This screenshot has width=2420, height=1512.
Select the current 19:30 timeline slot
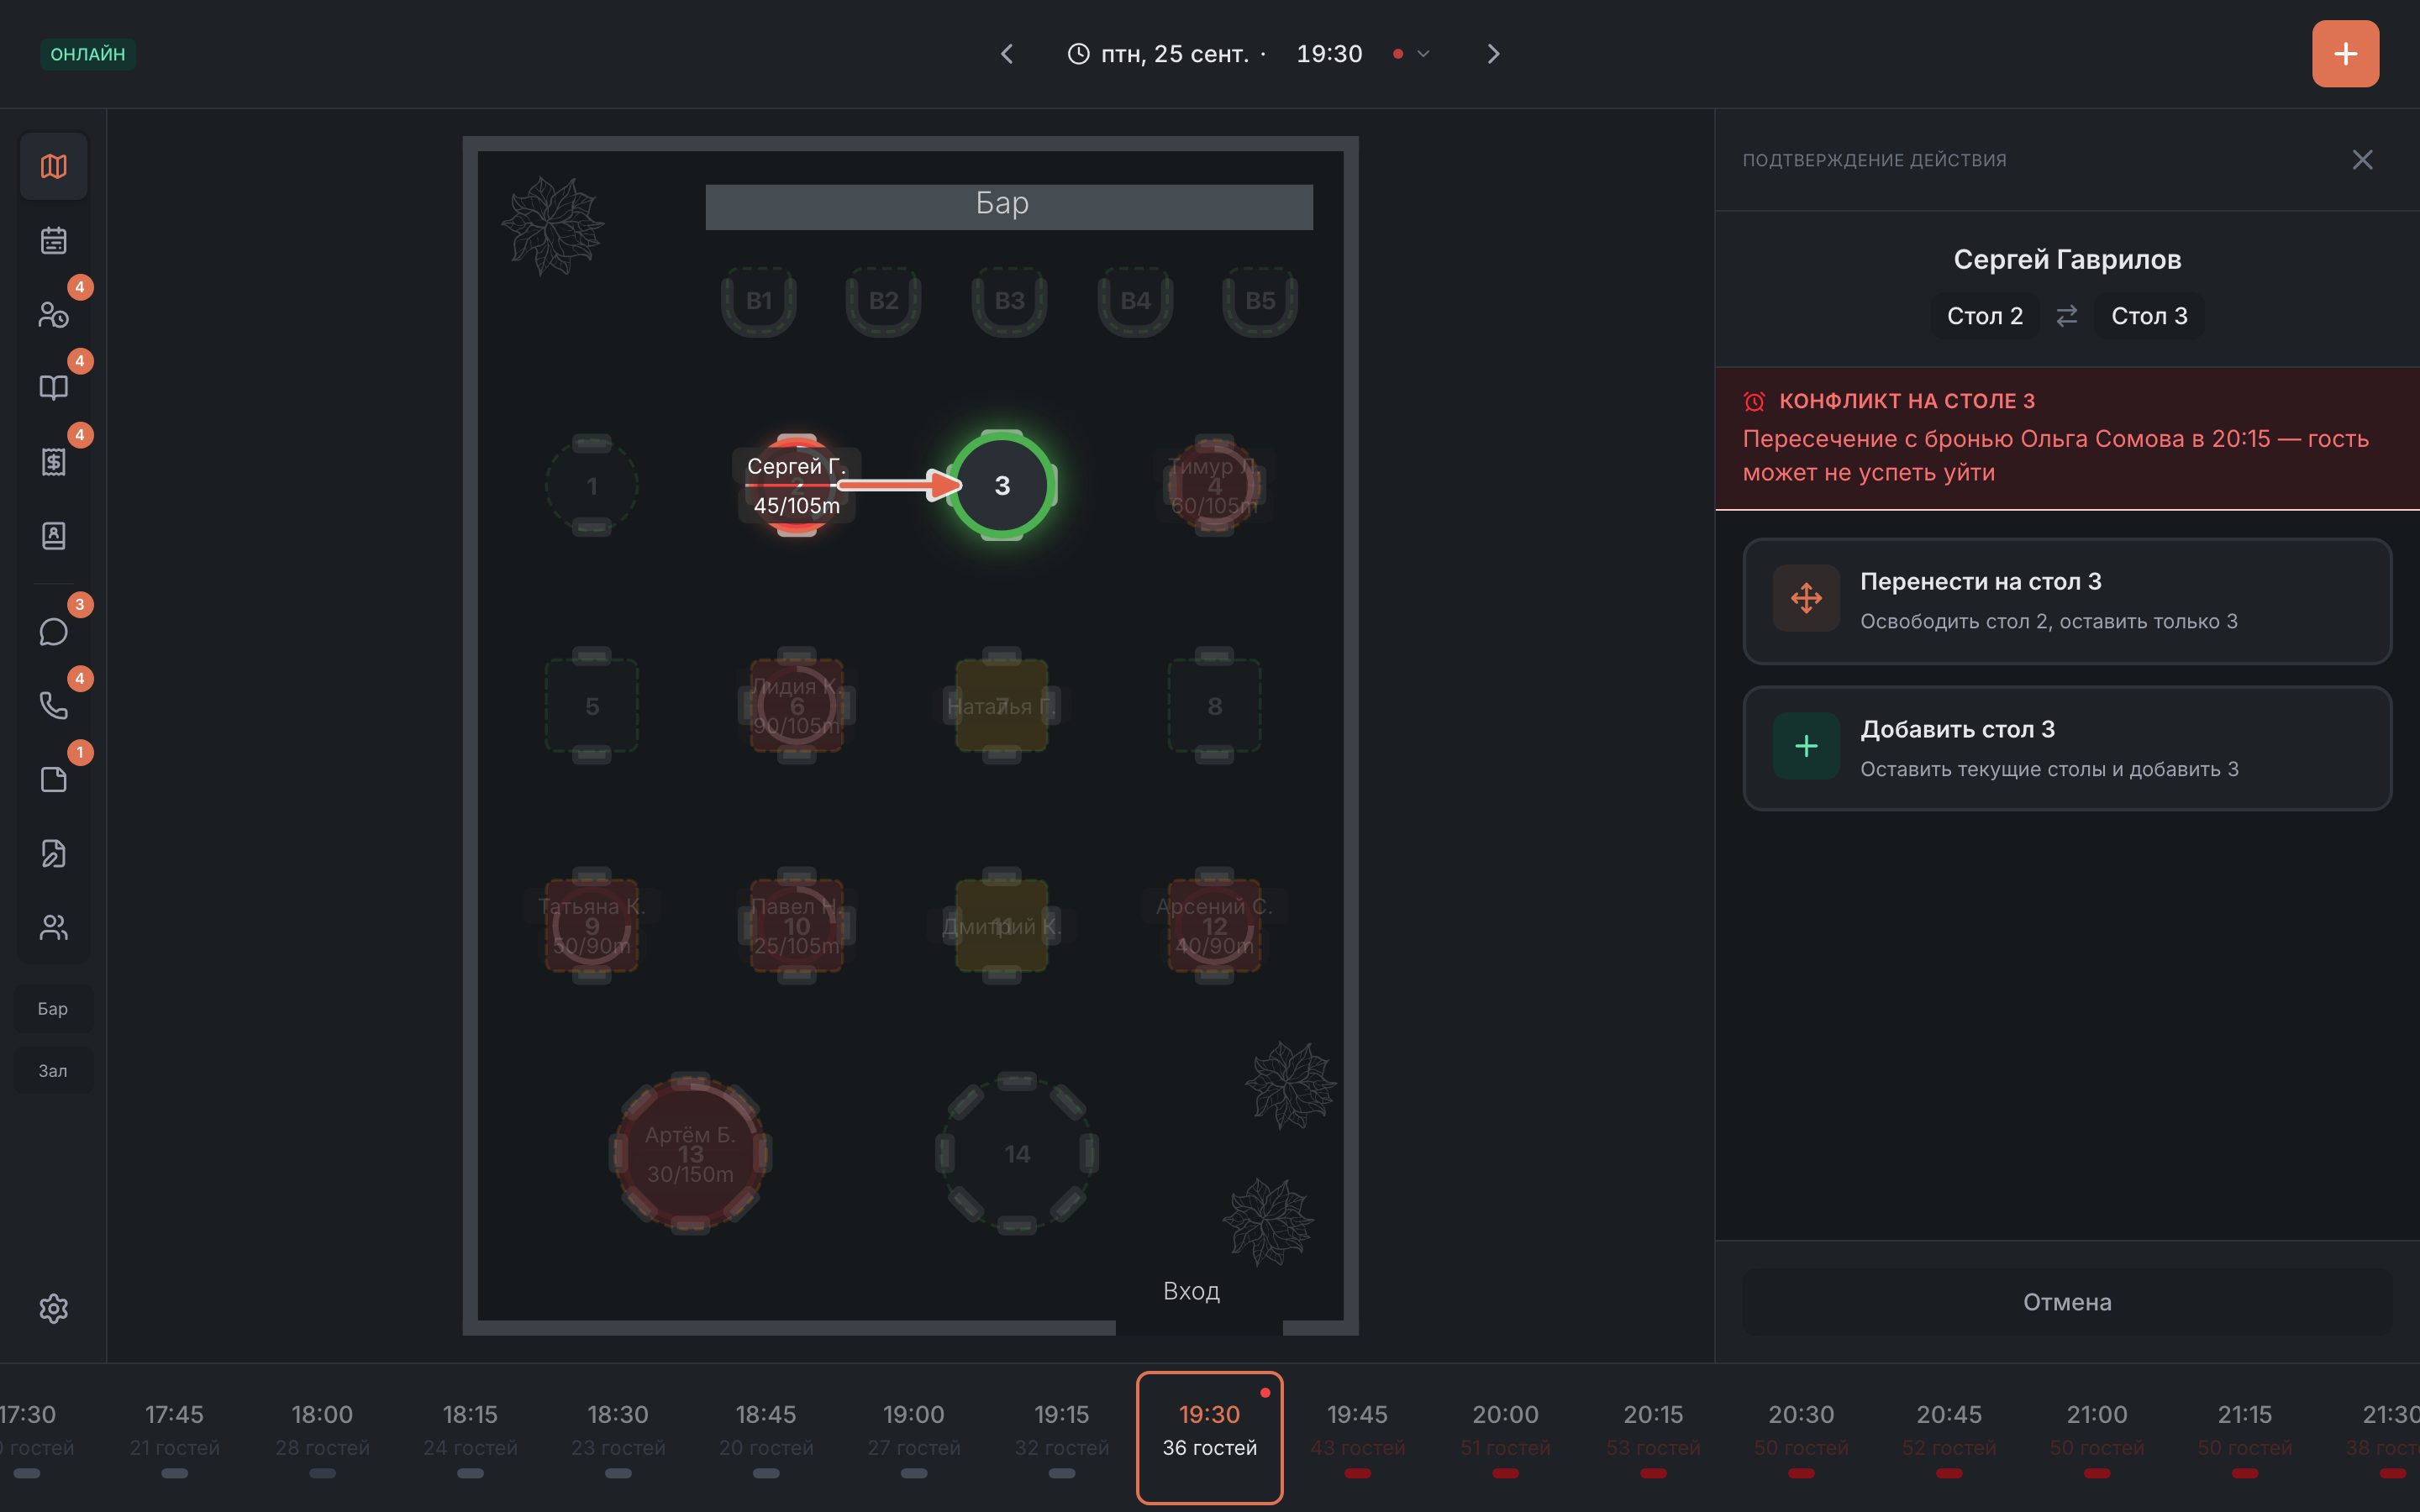(x=1209, y=1437)
